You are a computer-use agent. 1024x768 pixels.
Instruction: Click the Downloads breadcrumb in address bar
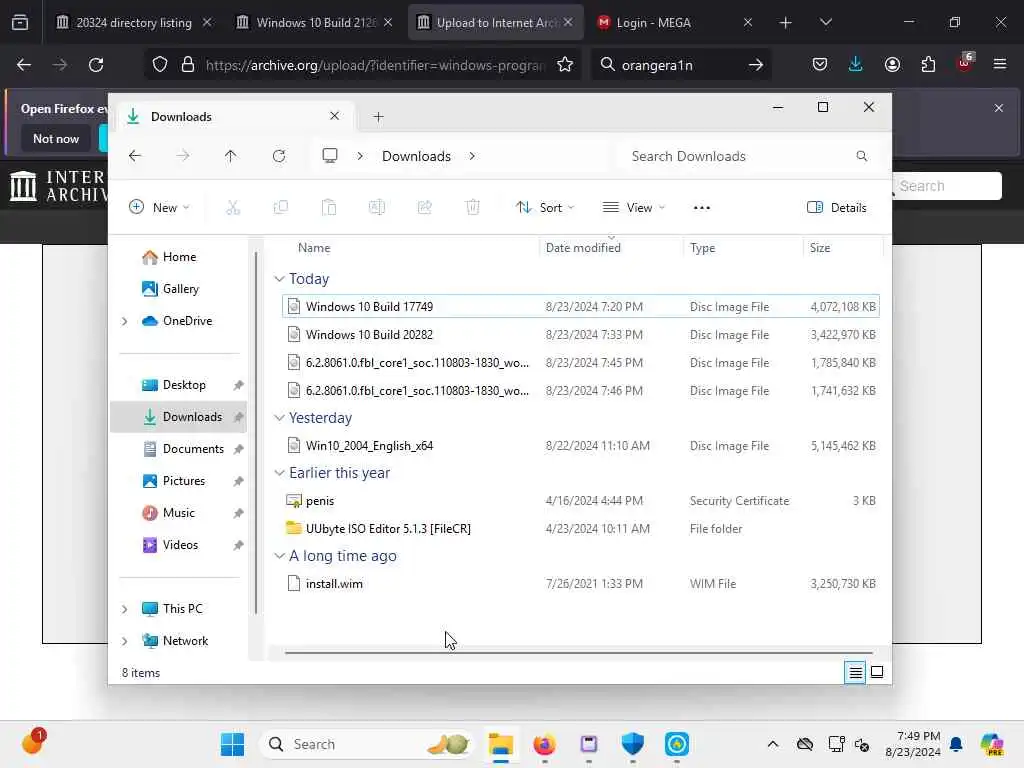[416, 156]
